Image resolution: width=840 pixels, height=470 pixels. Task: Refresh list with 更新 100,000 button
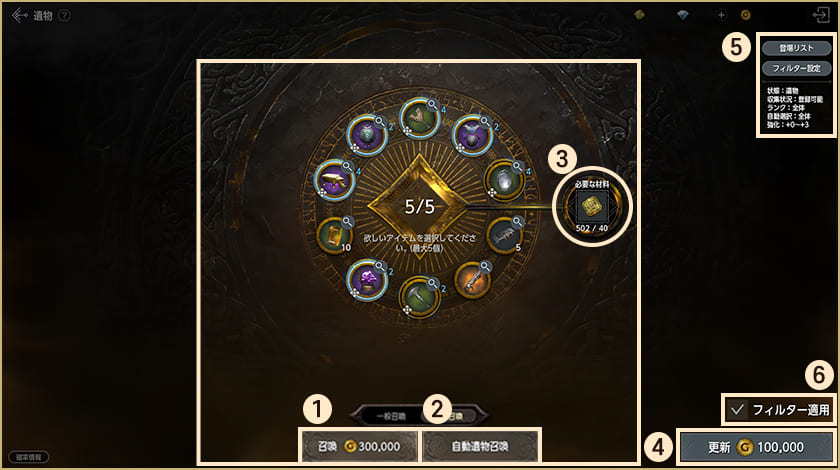click(x=756, y=447)
